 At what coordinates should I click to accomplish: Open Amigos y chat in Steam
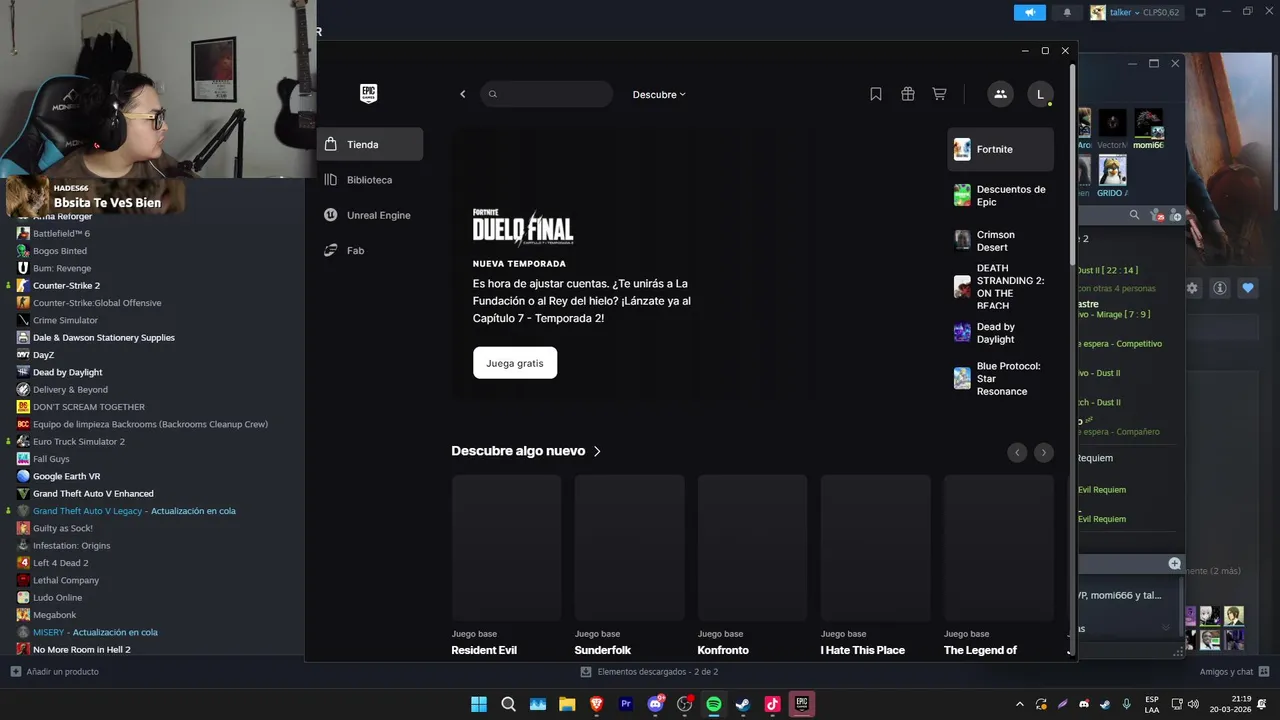pos(1234,672)
